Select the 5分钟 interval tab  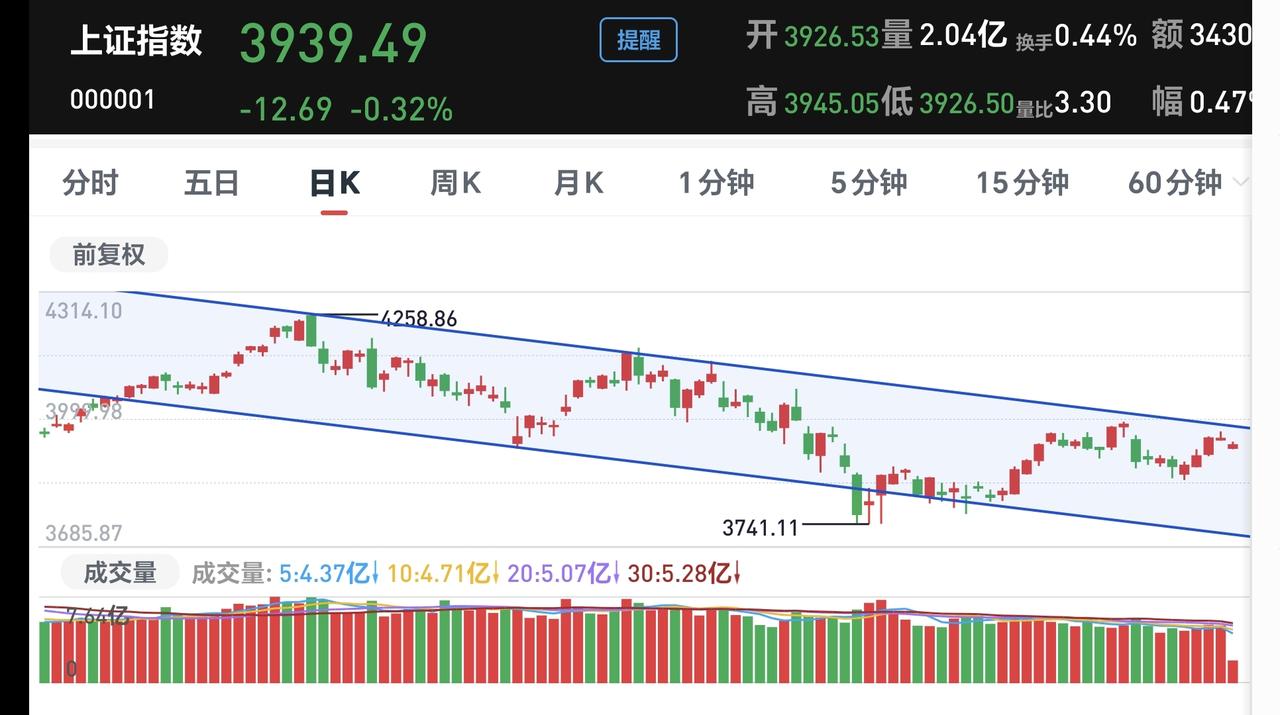coord(868,183)
